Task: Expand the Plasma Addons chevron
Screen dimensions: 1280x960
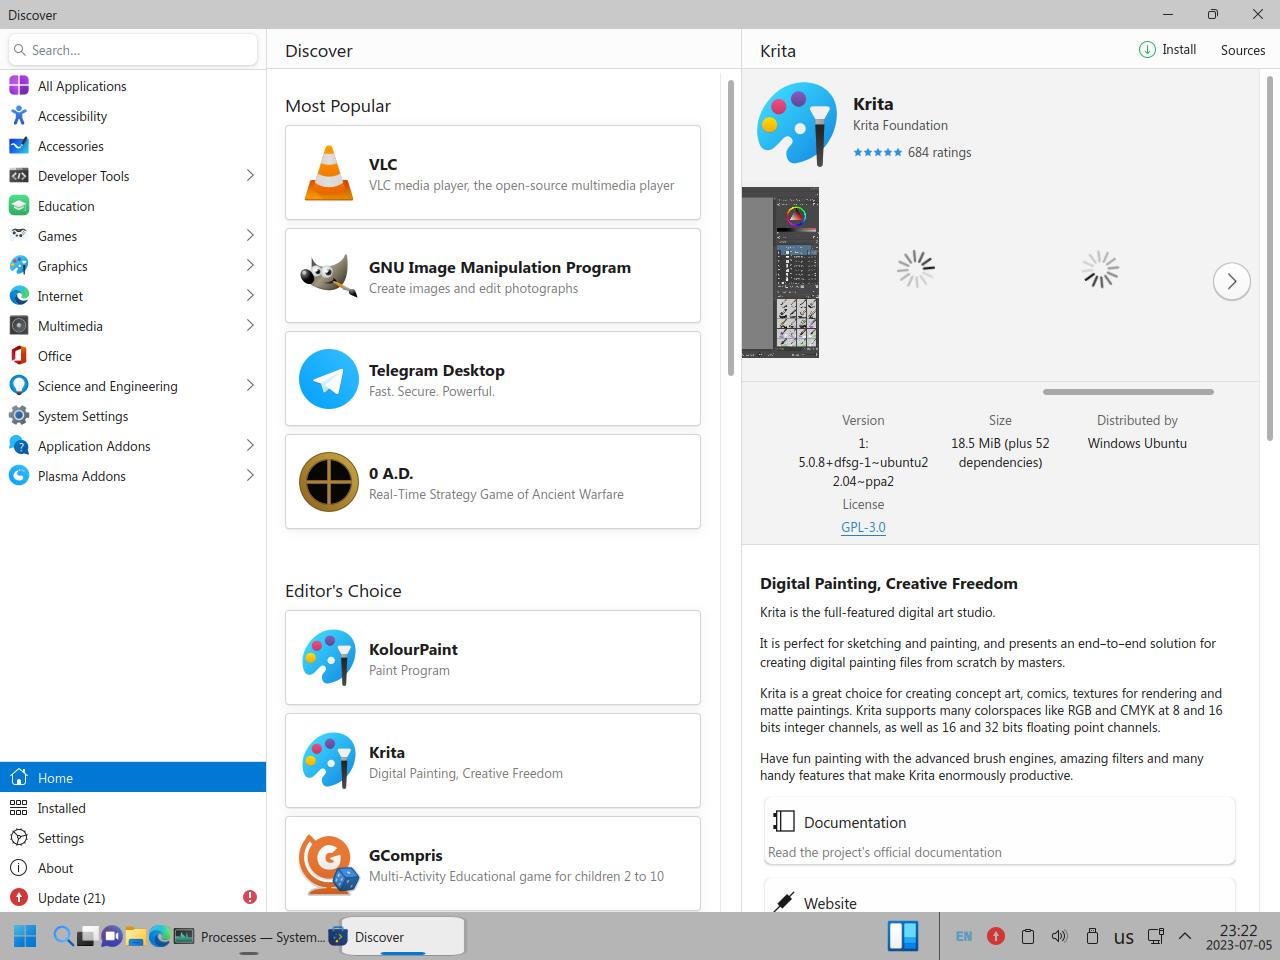Action: click(x=250, y=476)
